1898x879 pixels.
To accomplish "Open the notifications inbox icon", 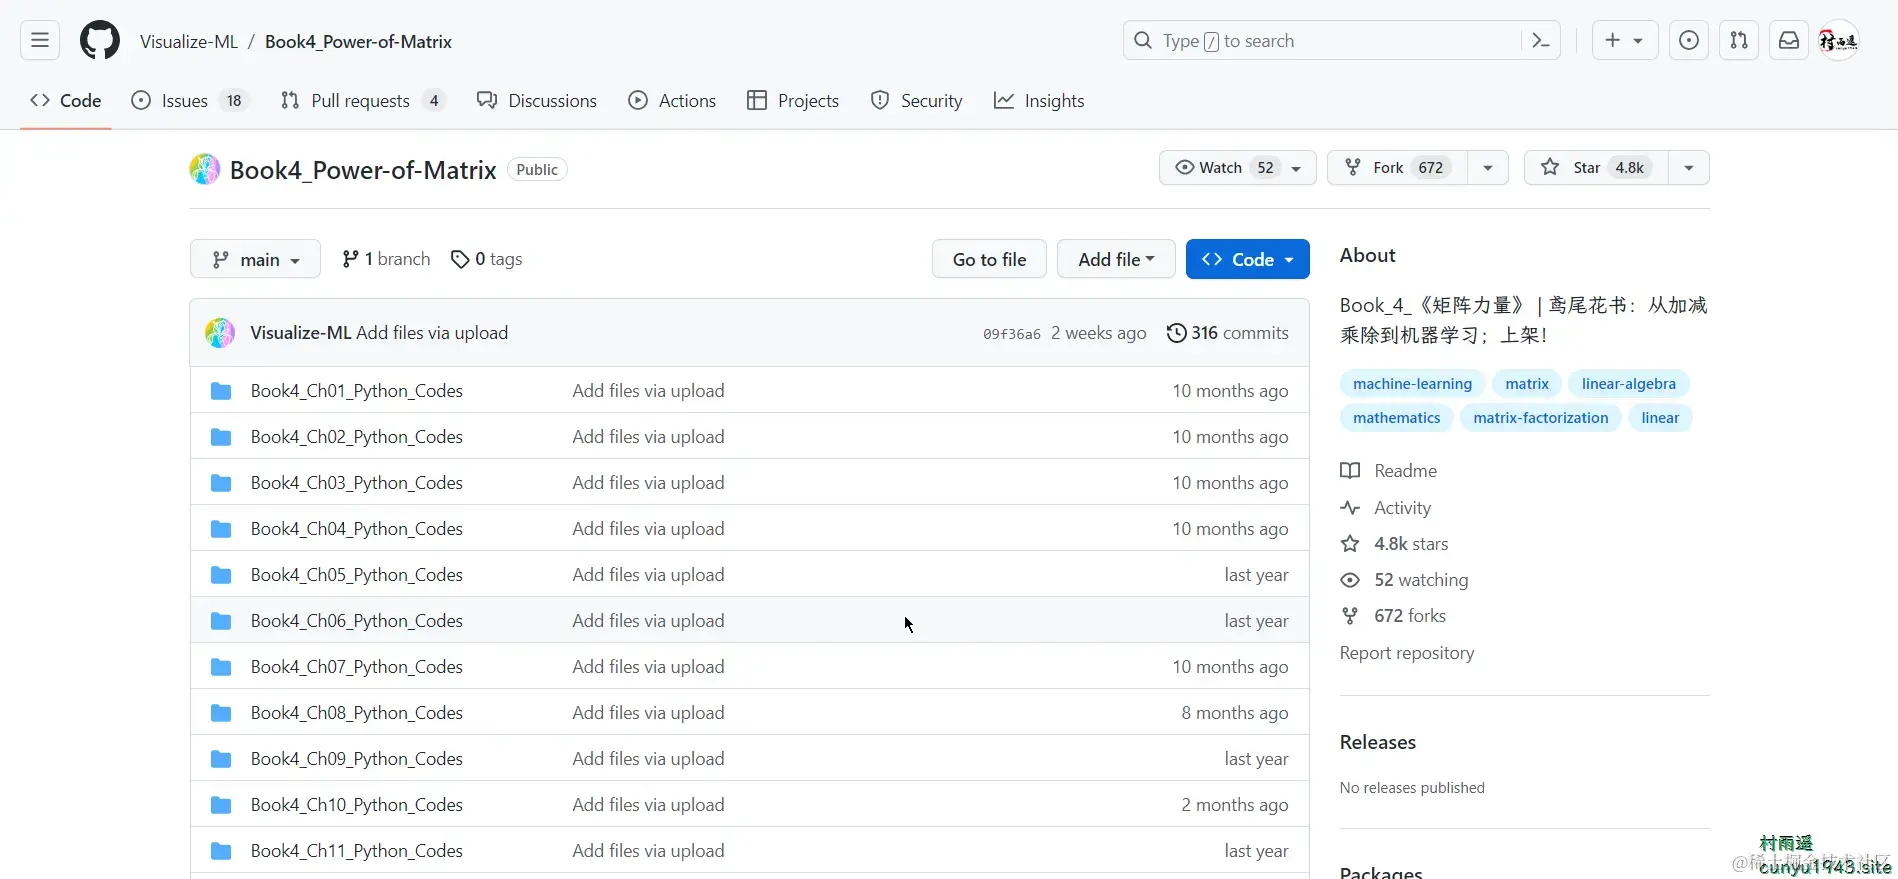I will 1789,41.
